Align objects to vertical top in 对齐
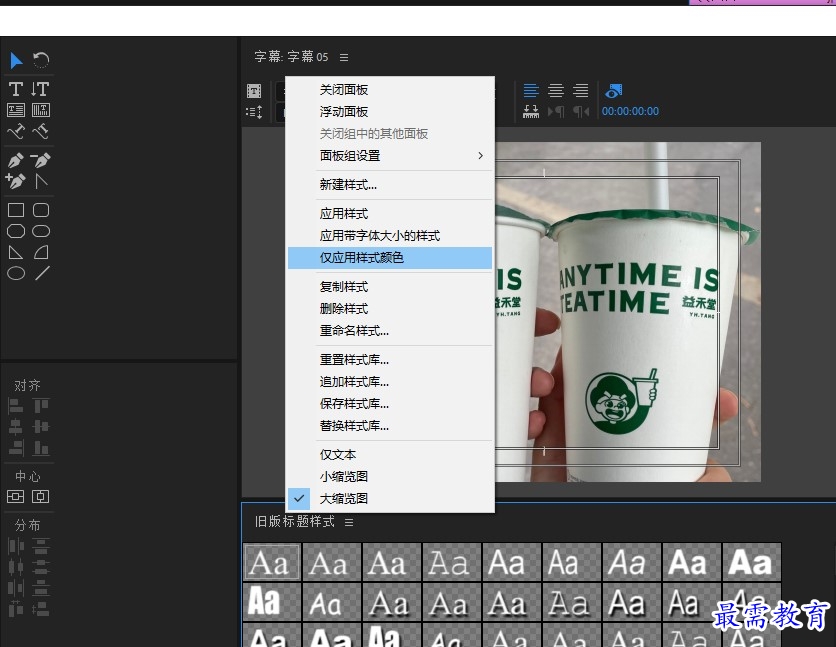The image size is (836, 647). [x=41, y=406]
